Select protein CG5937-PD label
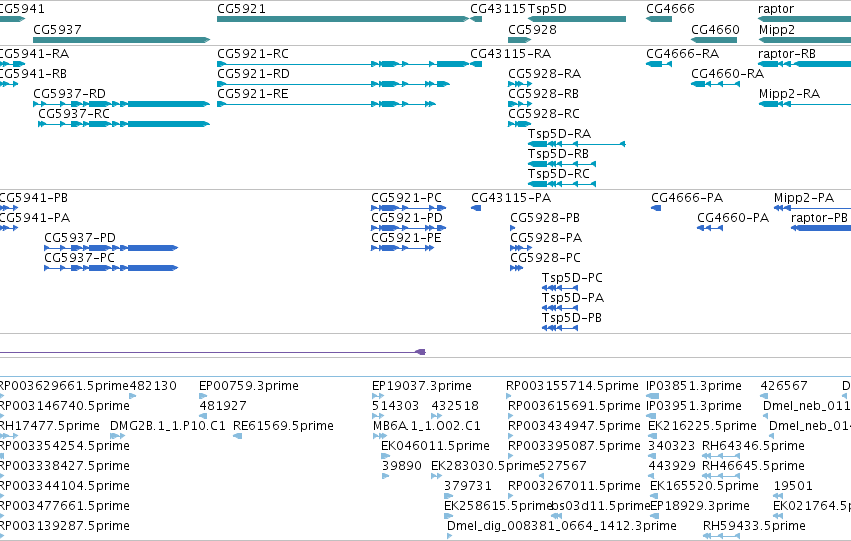 80,238
